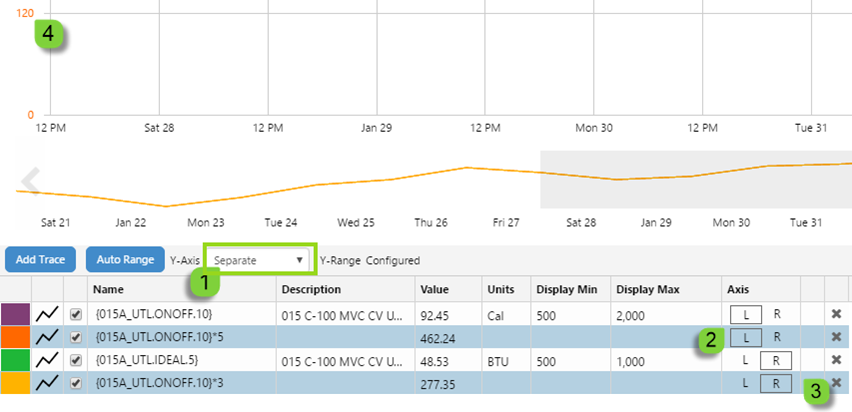
Task: Click the Add Trace button
Action: coord(41,259)
